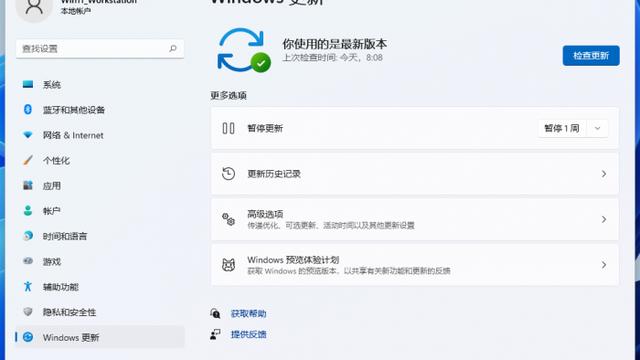Select 时间和语言 sidebar item

pos(100,236)
